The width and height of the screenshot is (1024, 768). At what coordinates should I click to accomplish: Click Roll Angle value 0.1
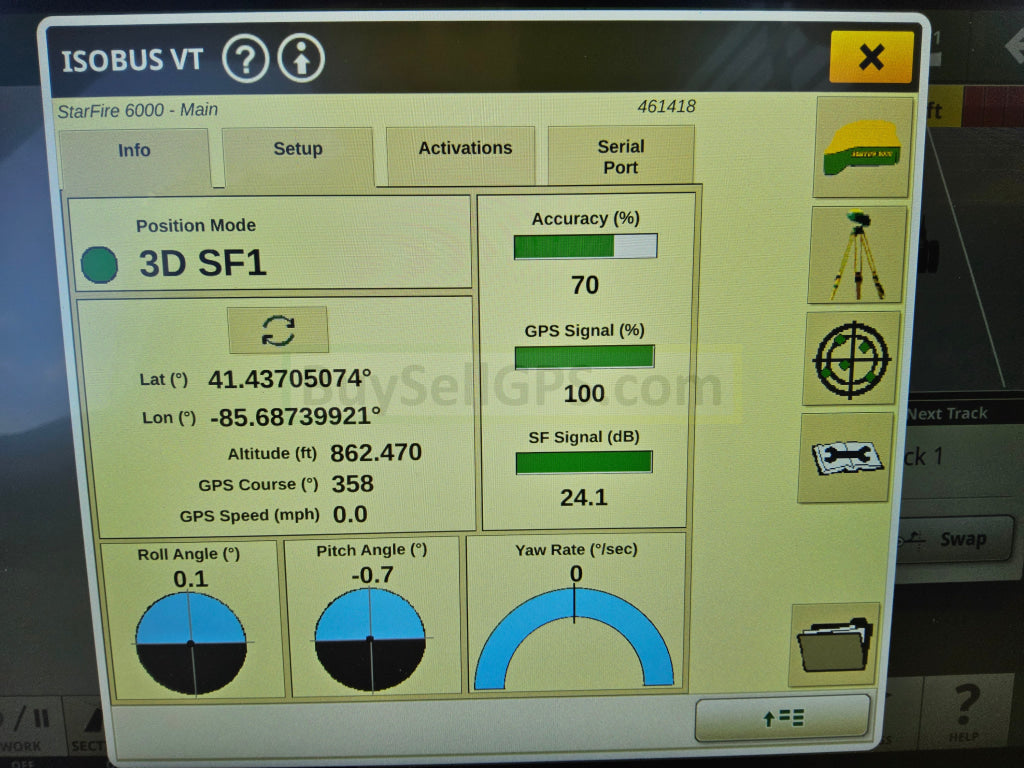tap(190, 579)
